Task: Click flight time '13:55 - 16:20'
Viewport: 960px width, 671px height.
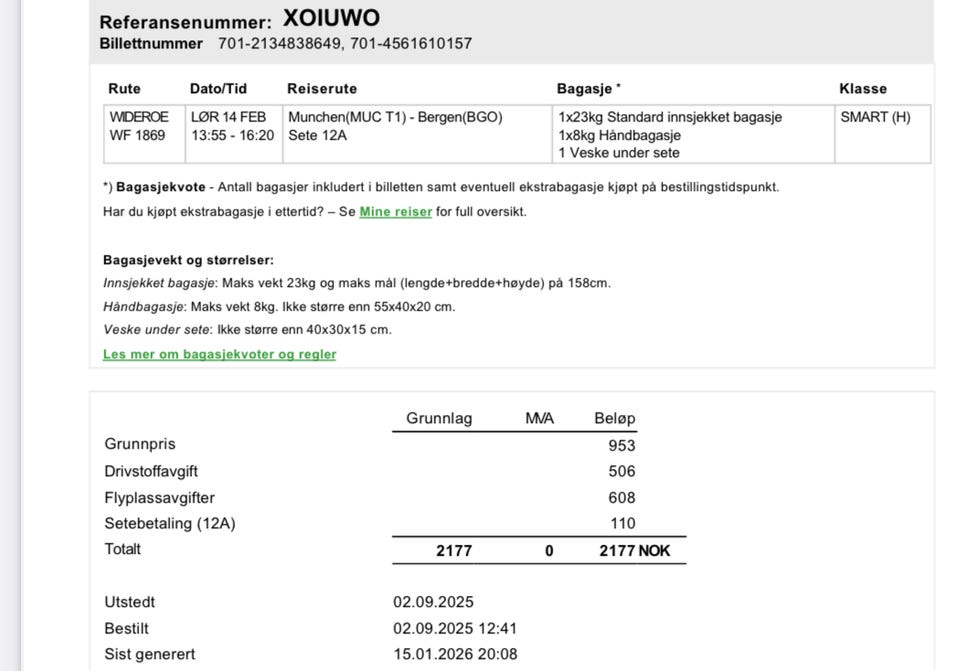Action: [233, 135]
